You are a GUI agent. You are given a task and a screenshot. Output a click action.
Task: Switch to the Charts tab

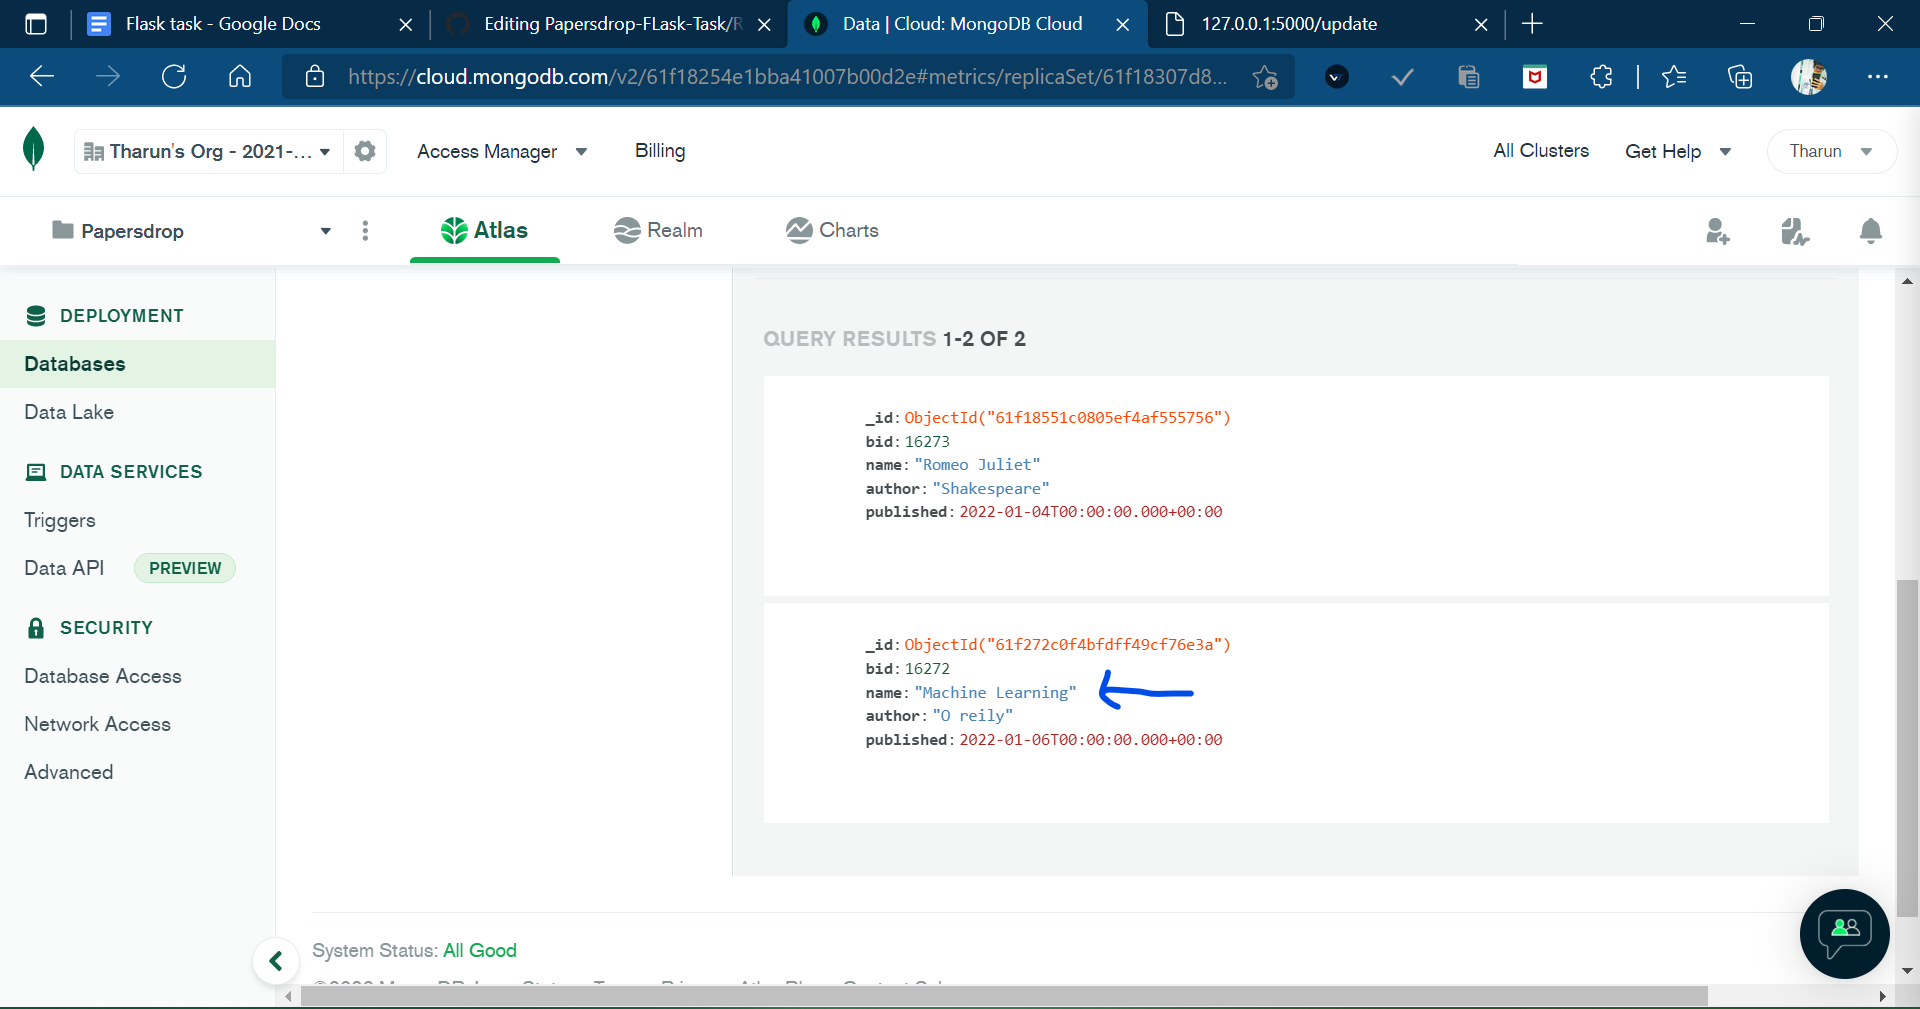pyautogui.click(x=832, y=230)
